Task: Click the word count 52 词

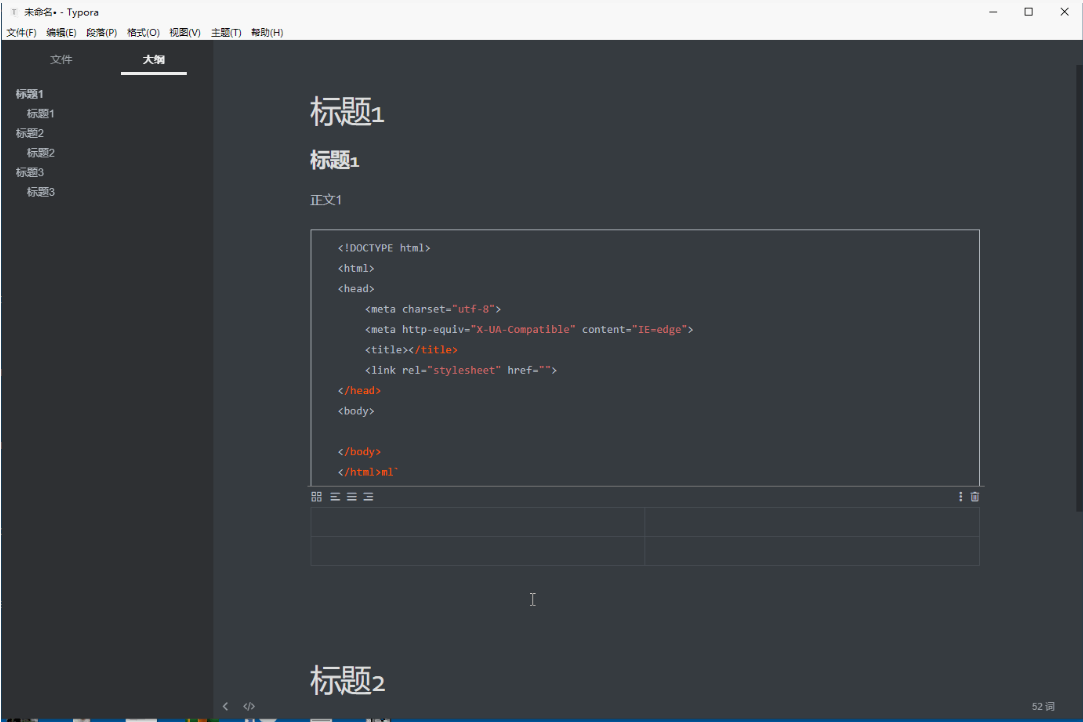Action: pyautogui.click(x=1043, y=706)
